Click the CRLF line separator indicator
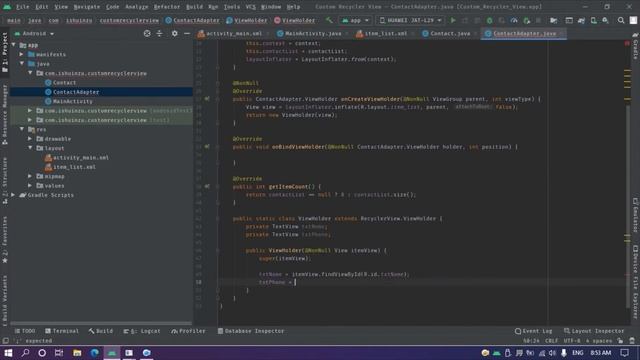This screenshot has width=640, height=360. pos(551,341)
